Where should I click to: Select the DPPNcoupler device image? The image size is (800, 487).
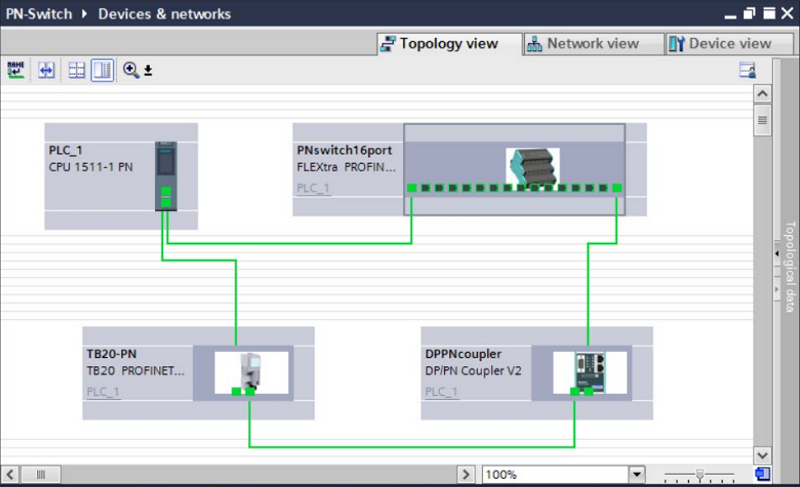coord(590,372)
